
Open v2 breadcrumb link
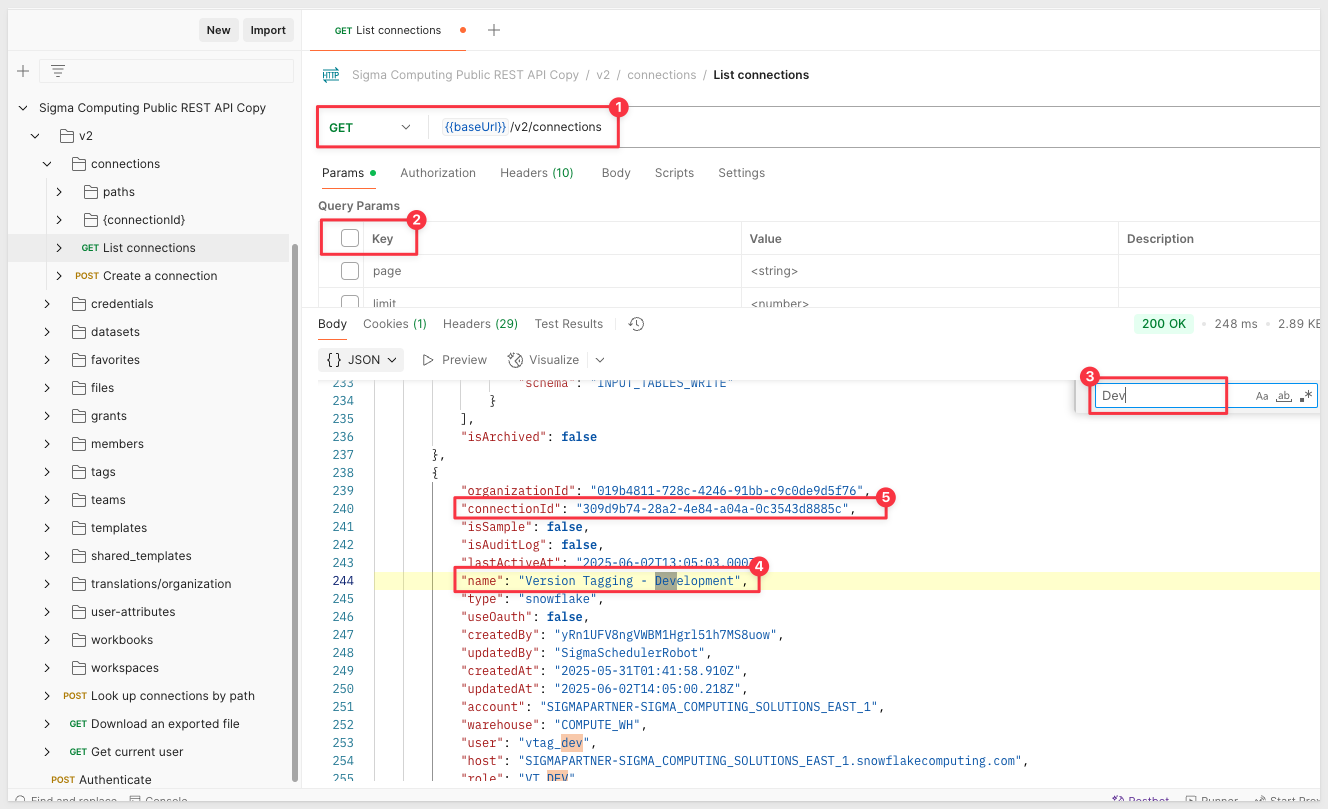(x=603, y=75)
